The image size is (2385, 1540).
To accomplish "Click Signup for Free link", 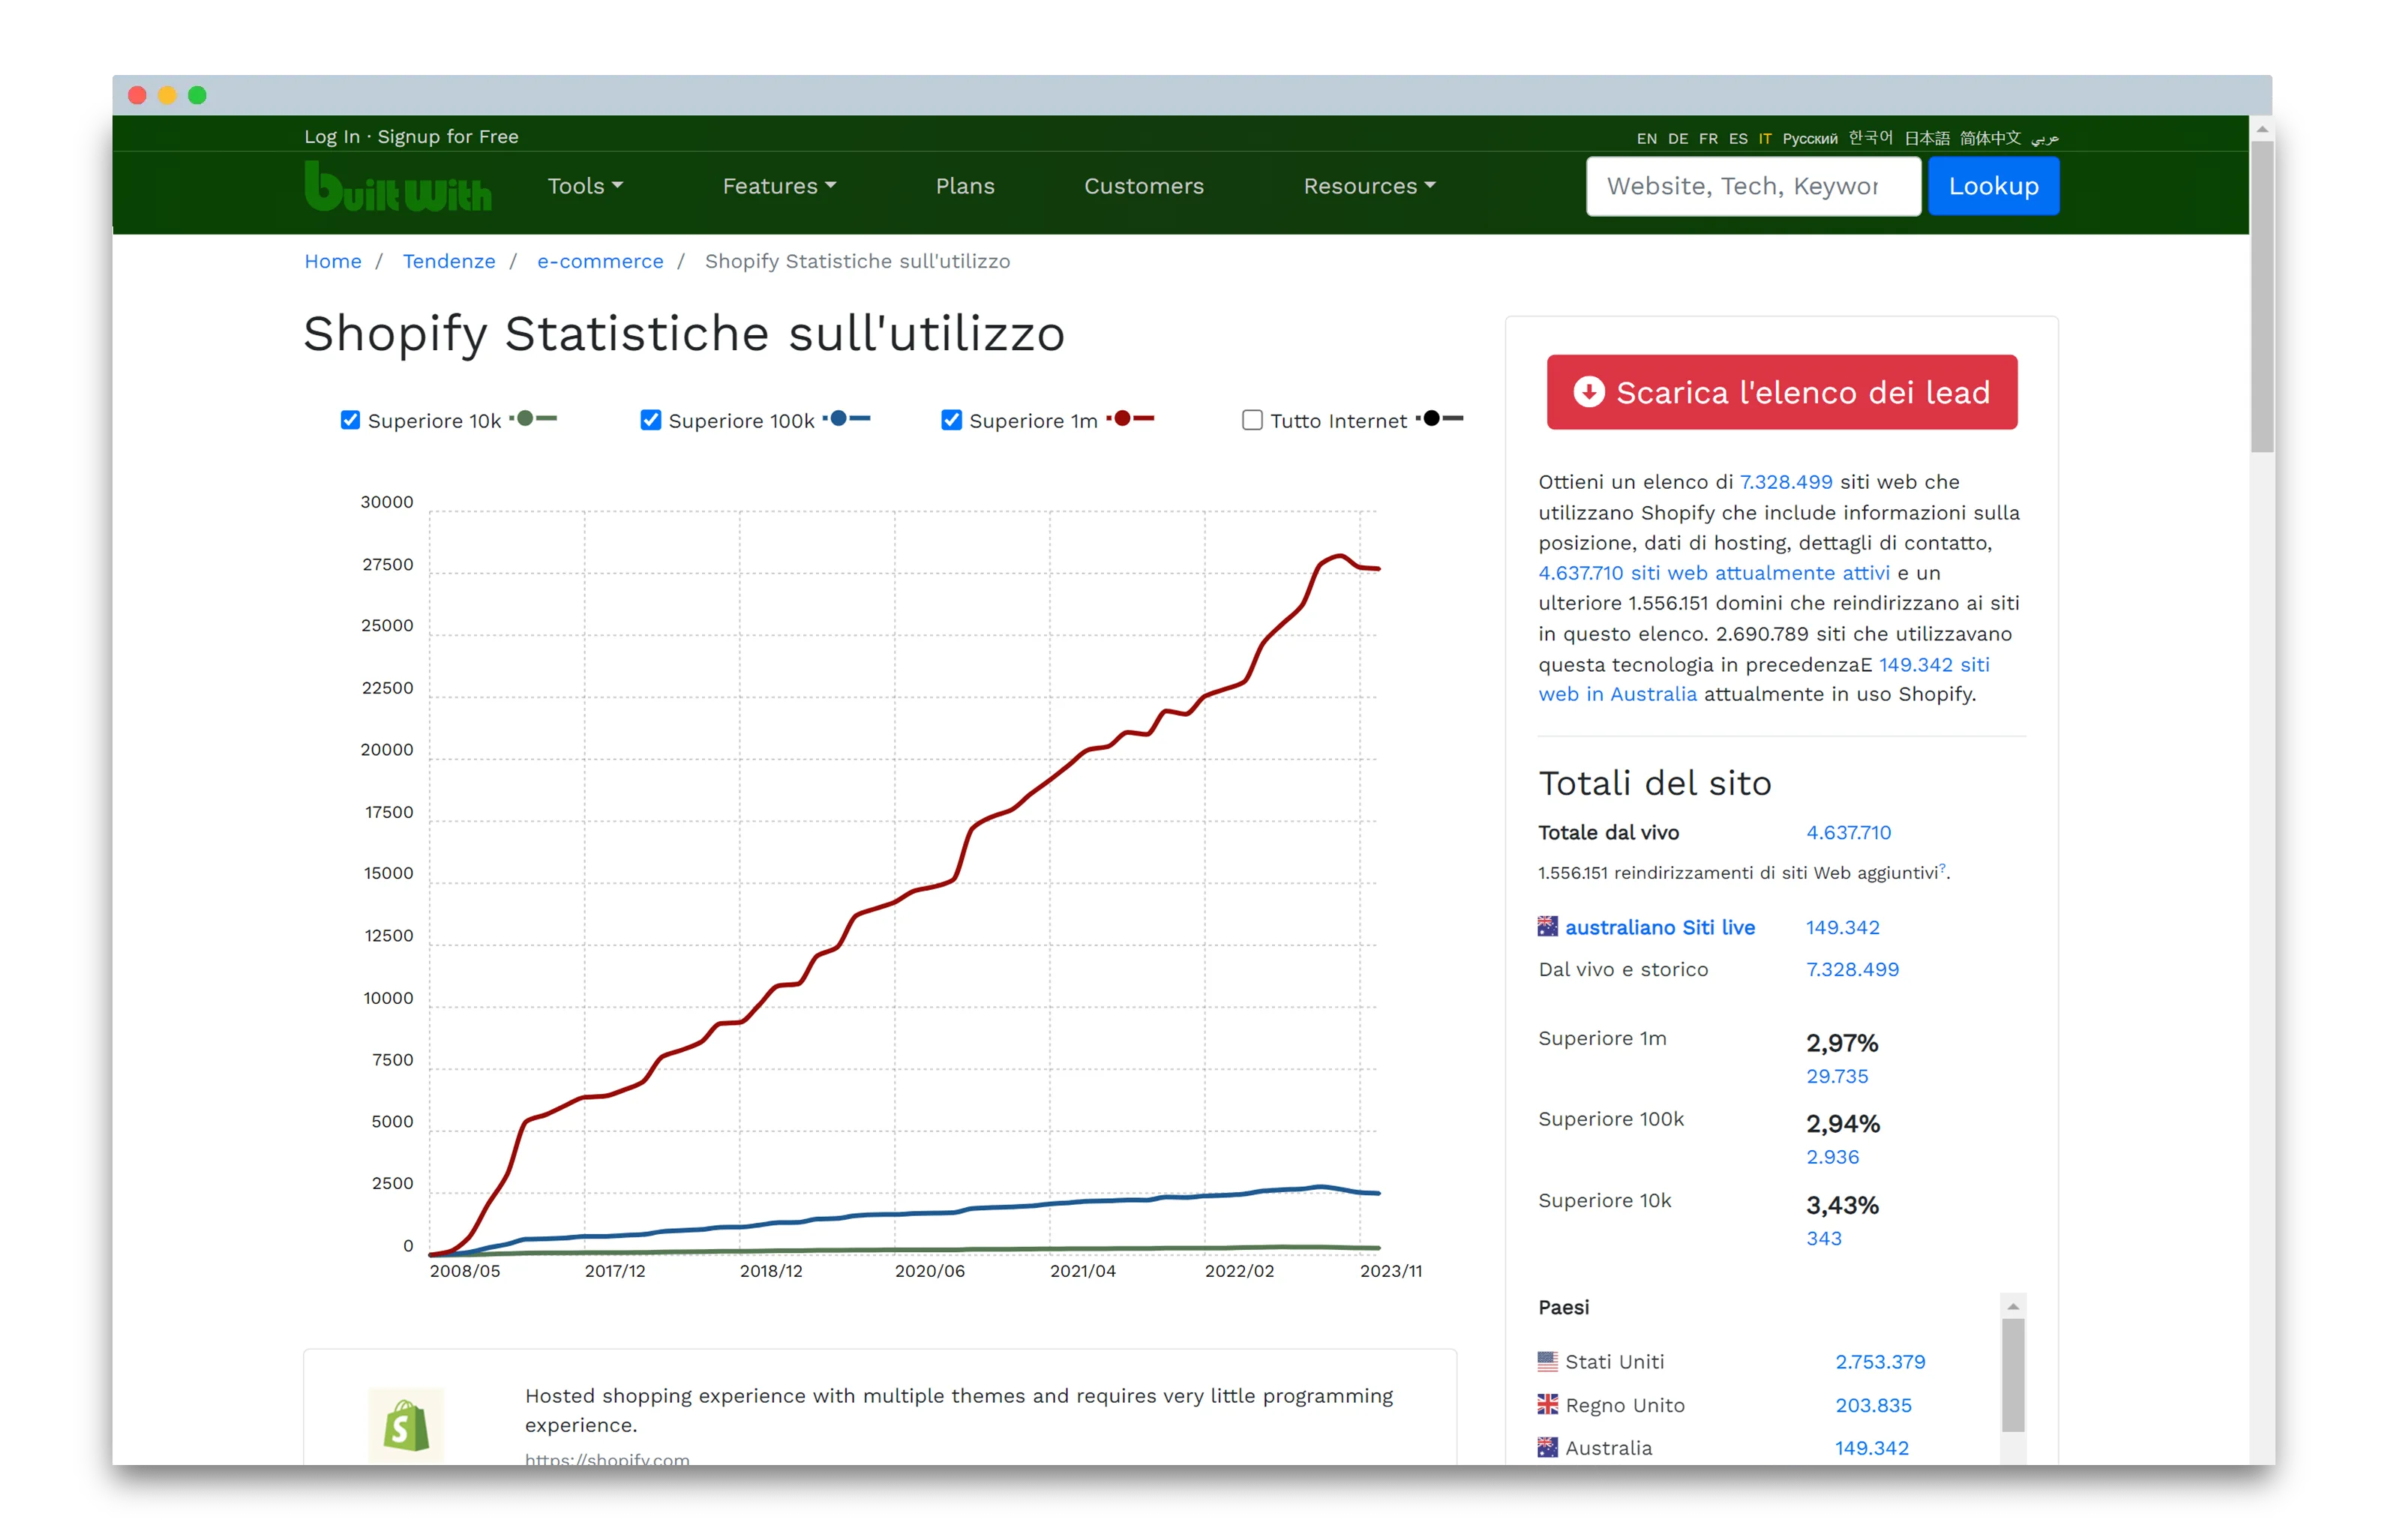I will point(448,136).
